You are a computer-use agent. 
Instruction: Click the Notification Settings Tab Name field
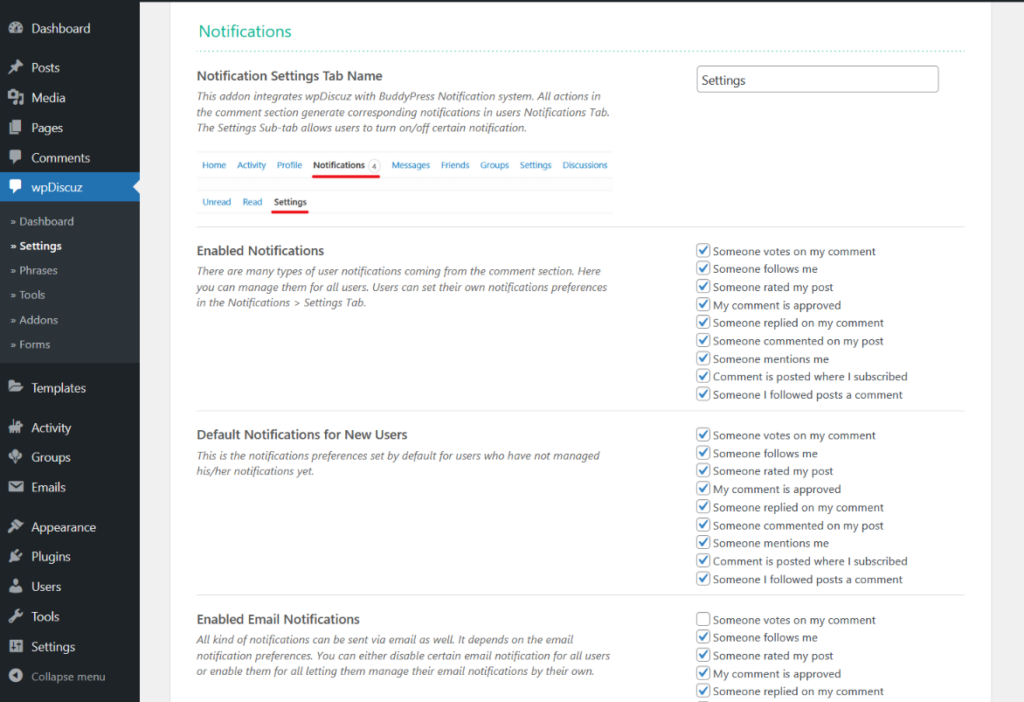pos(817,78)
